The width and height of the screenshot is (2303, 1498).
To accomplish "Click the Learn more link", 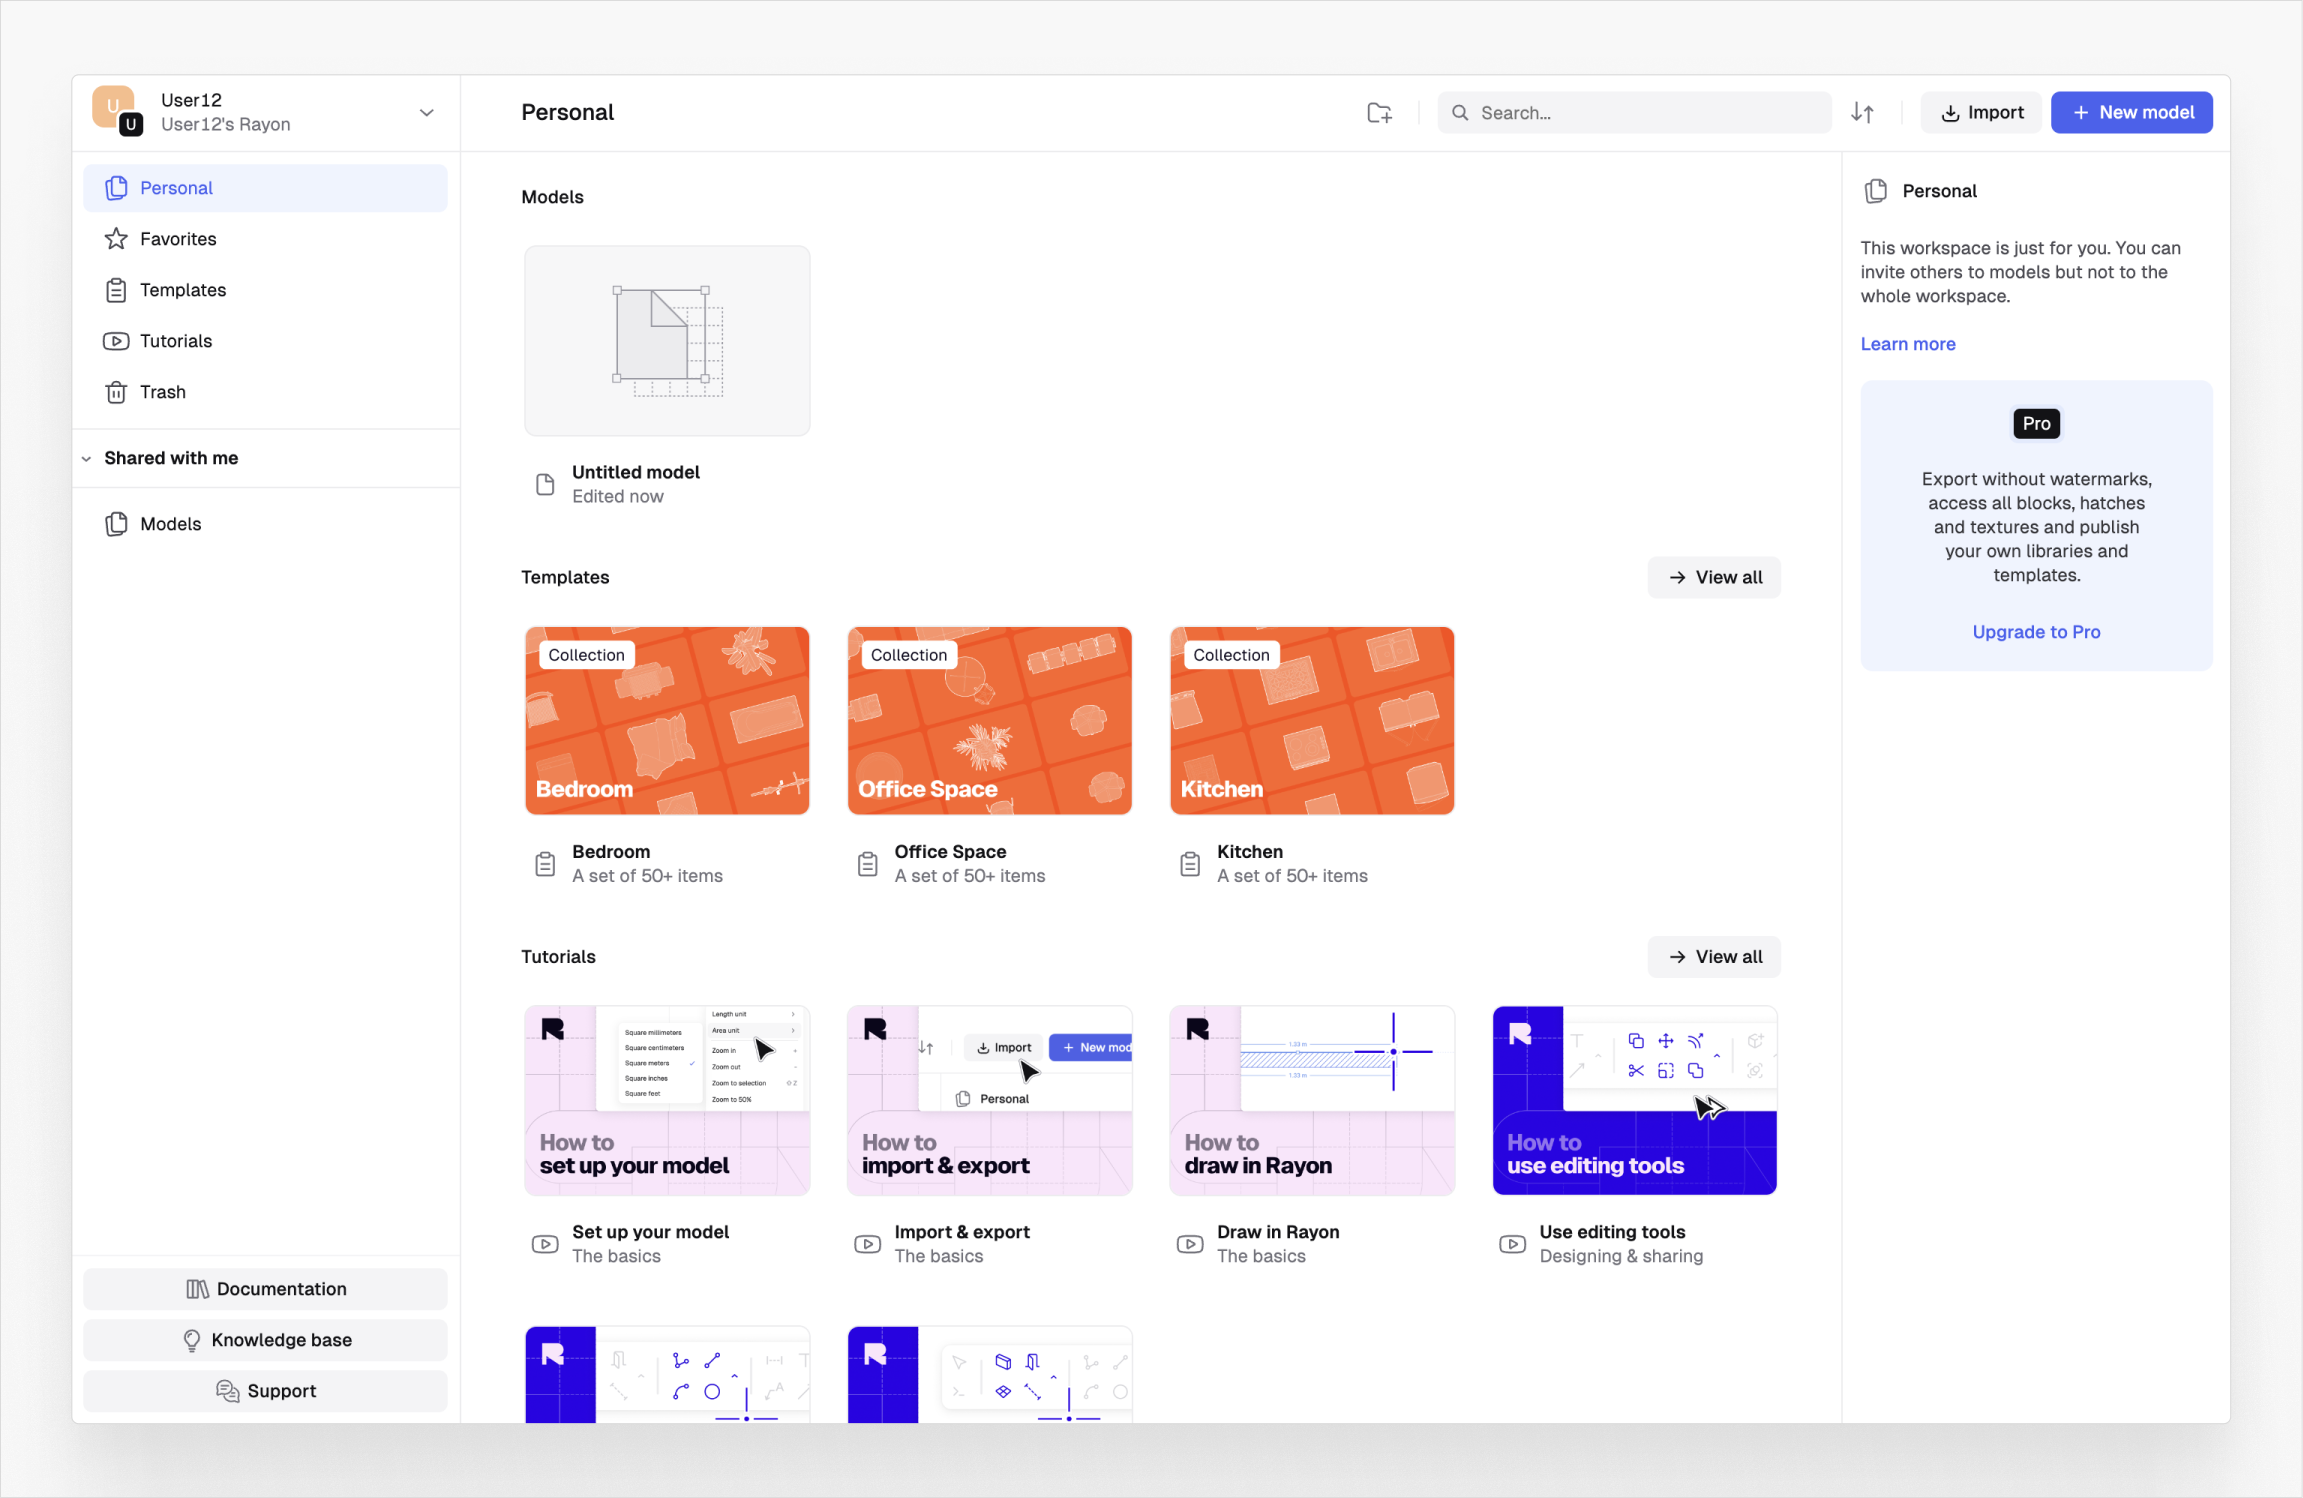I will point(1907,344).
